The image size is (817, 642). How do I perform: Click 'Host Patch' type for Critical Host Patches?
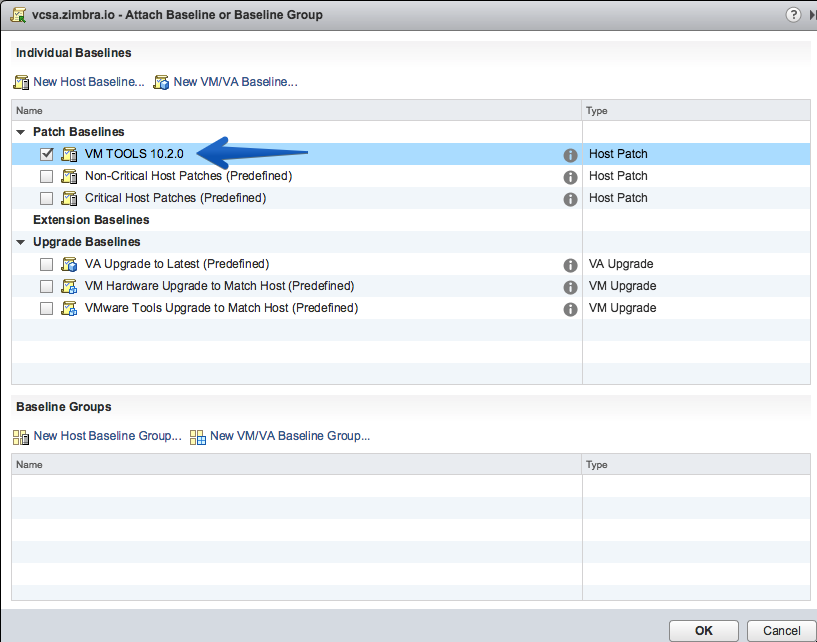[618, 197]
